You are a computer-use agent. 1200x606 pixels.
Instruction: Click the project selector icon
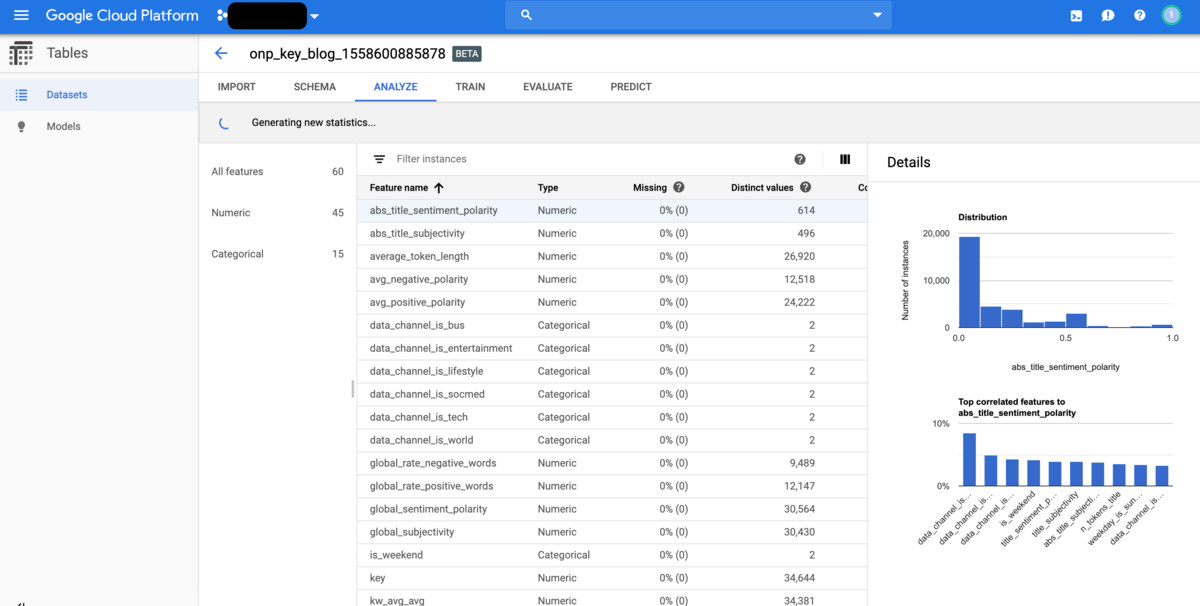click(220, 16)
